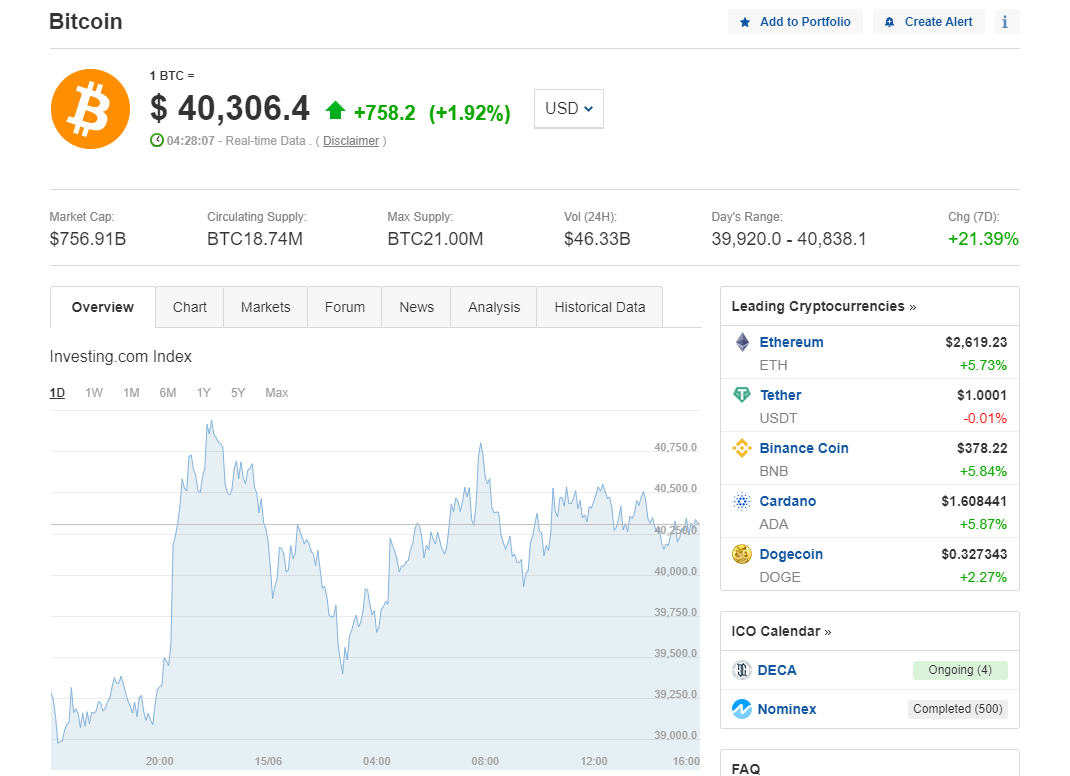1070x776 pixels.
Task: Select the 1Y chart range
Action: [x=203, y=392]
